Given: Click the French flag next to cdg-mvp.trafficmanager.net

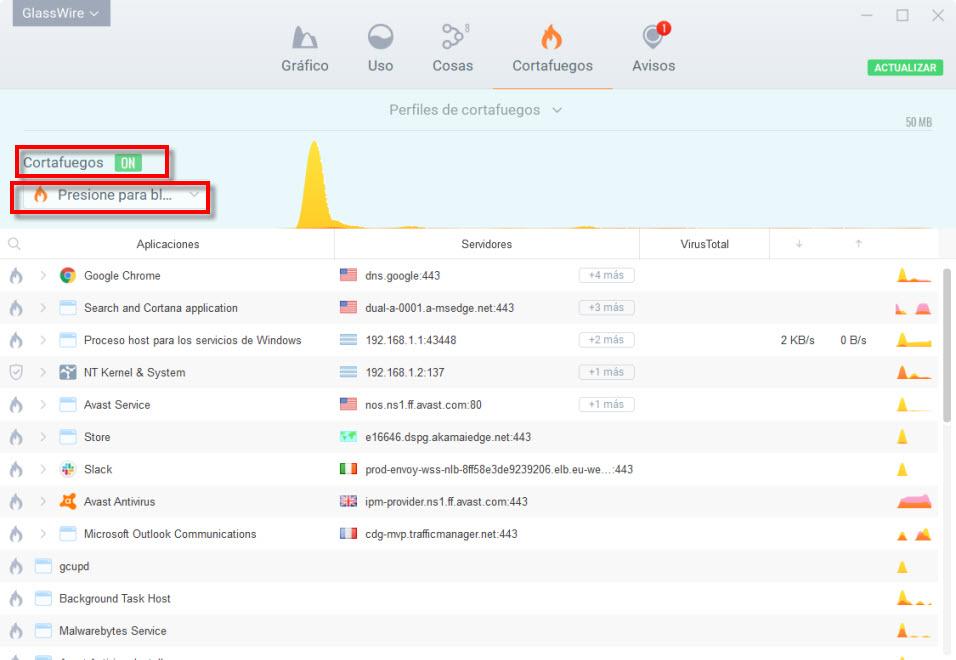Looking at the screenshot, I should (348, 534).
